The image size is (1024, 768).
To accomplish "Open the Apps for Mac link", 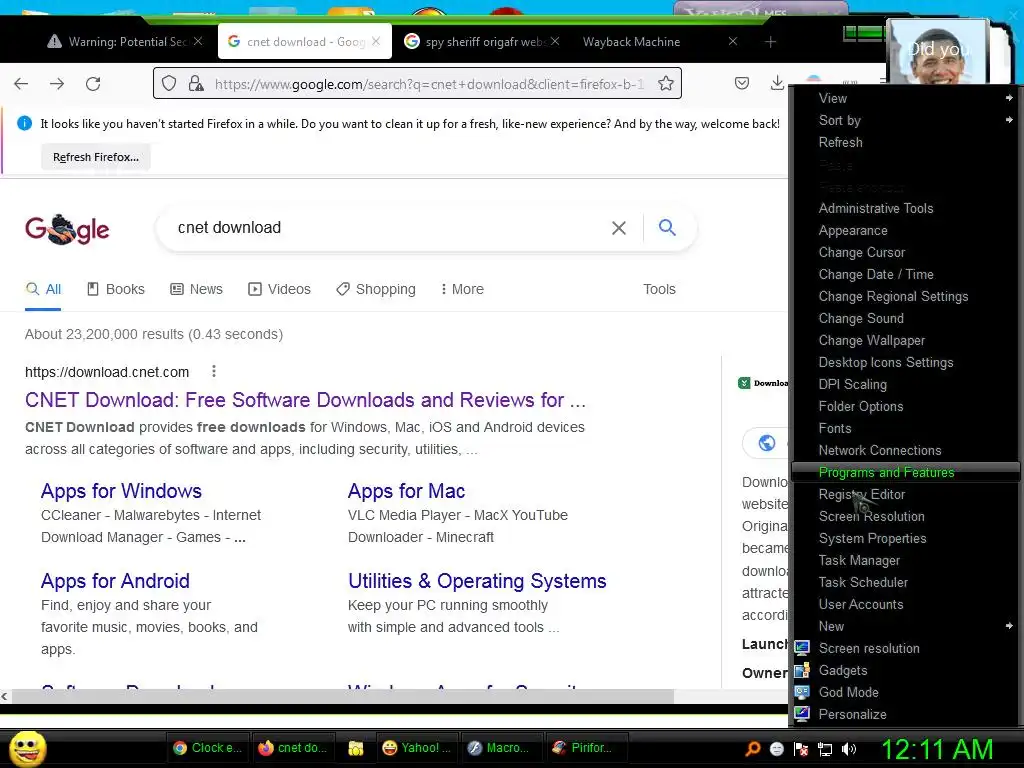I will click(406, 491).
